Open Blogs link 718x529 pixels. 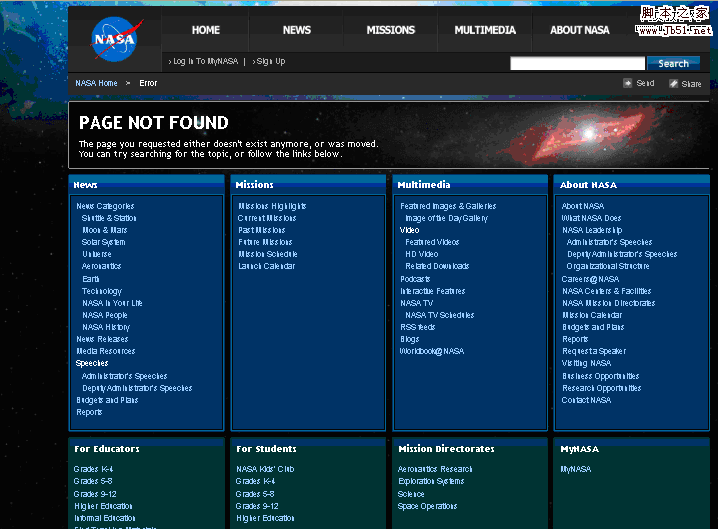[409, 339]
